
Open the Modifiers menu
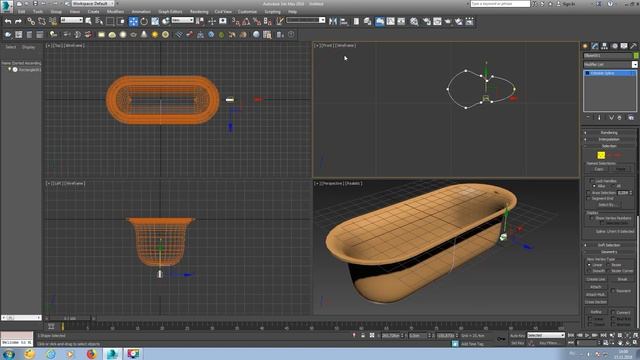click(x=115, y=11)
